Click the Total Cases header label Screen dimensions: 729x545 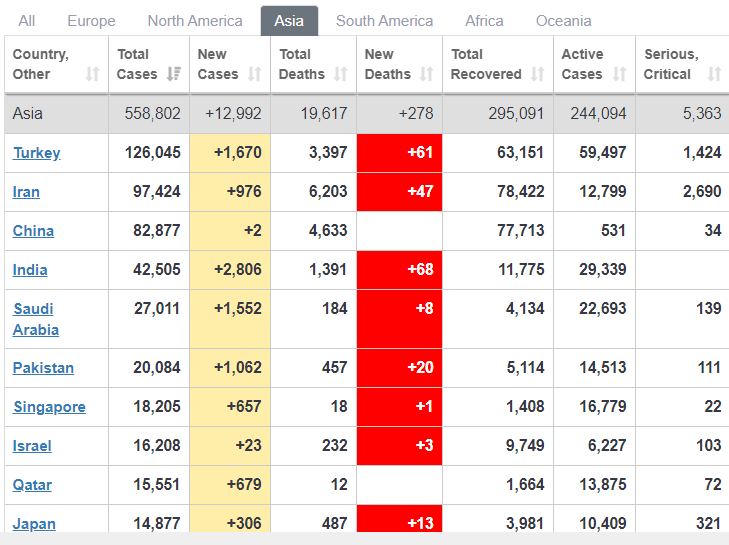coord(137,64)
